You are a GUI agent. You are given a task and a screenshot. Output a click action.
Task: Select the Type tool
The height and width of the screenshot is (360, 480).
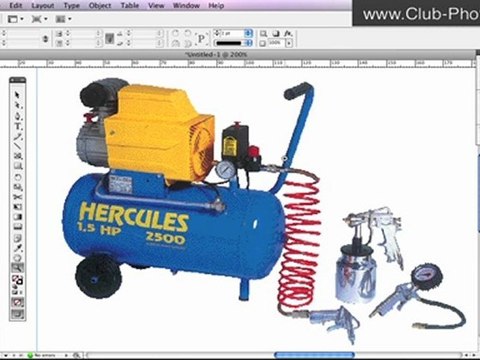(17, 127)
